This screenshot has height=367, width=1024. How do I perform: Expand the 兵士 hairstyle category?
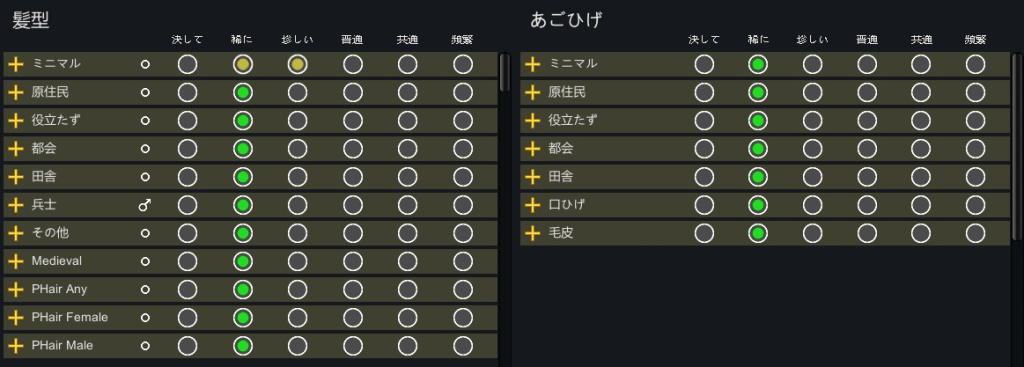[16, 205]
